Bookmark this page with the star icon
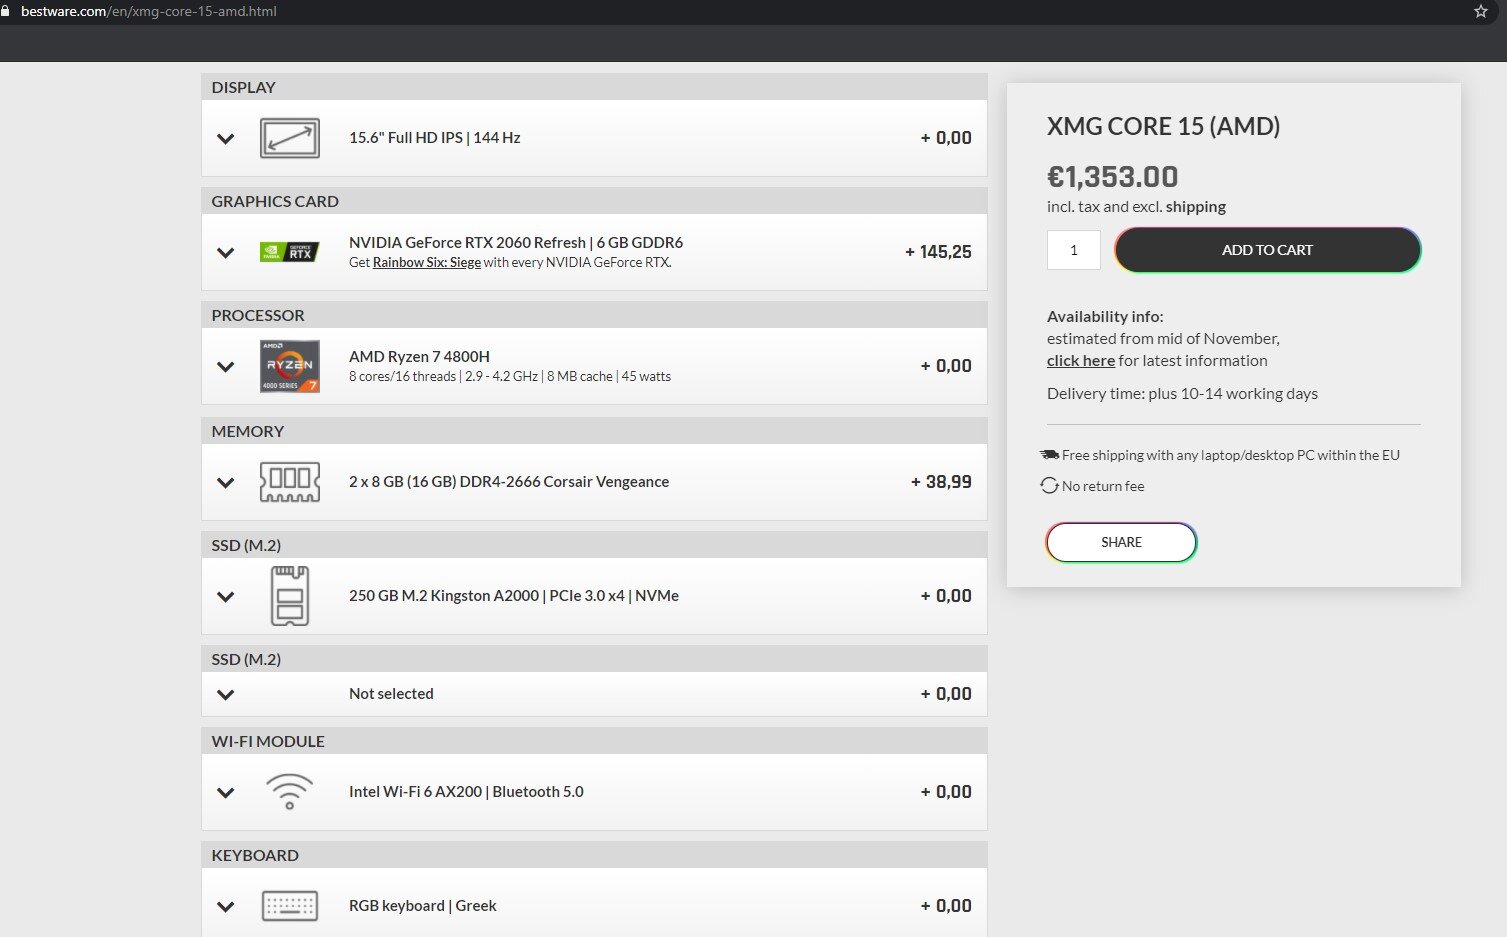The width and height of the screenshot is (1507, 937). coord(1481,11)
